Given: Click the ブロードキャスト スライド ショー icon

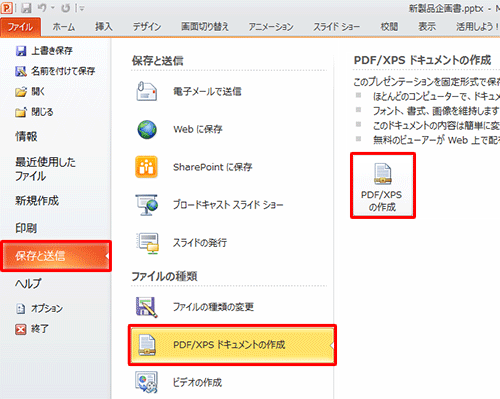Looking at the screenshot, I should [x=146, y=205].
